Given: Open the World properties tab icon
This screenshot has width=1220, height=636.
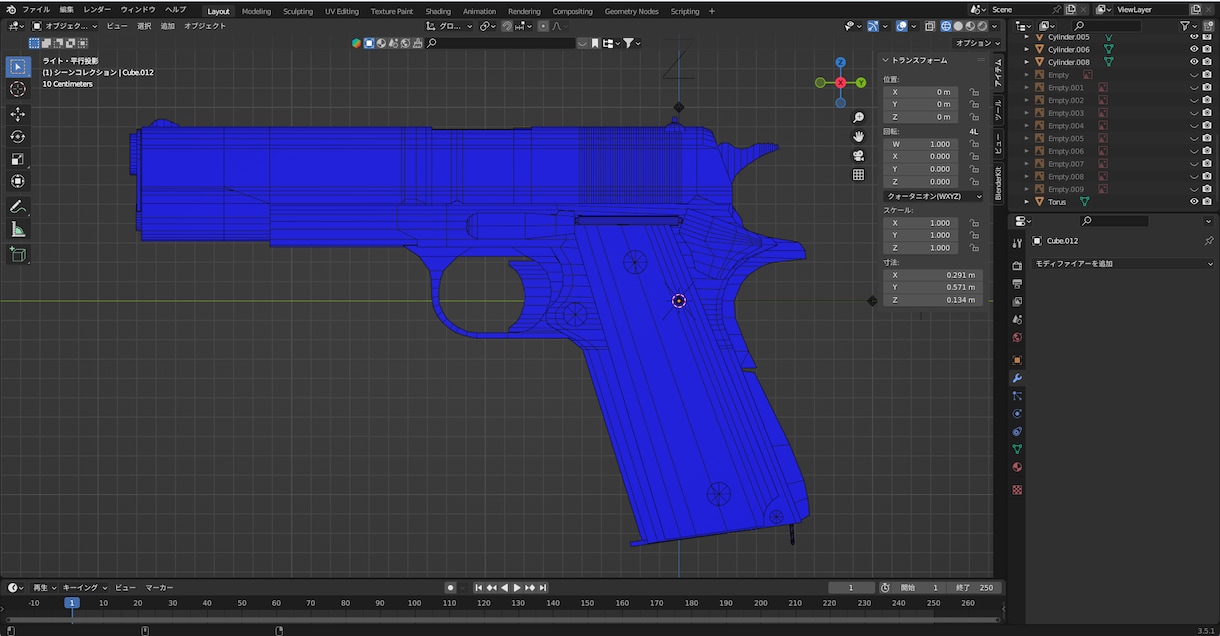Looking at the screenshot, I should pyautogui.click(x=1017, y=337).
